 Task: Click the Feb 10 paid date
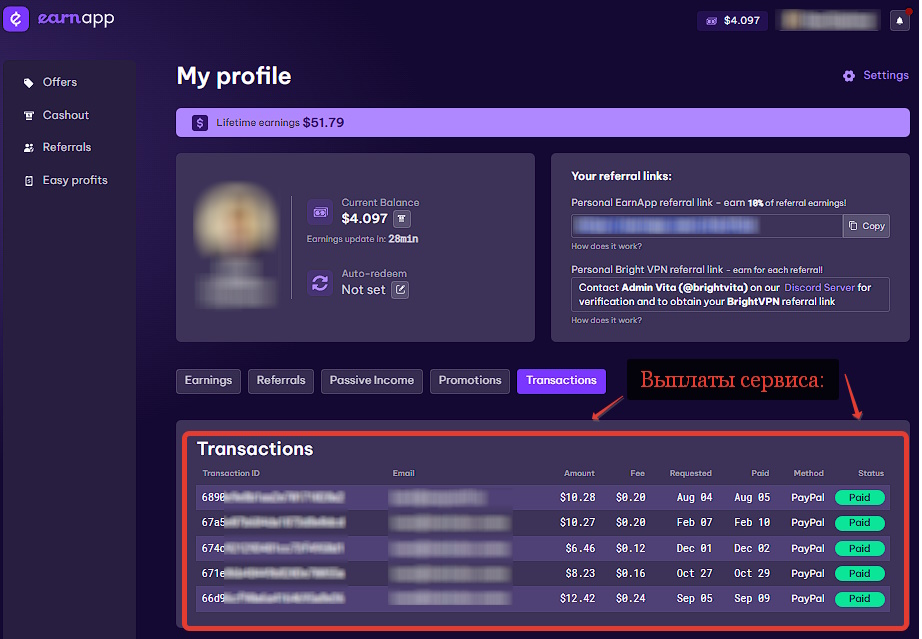751,523
